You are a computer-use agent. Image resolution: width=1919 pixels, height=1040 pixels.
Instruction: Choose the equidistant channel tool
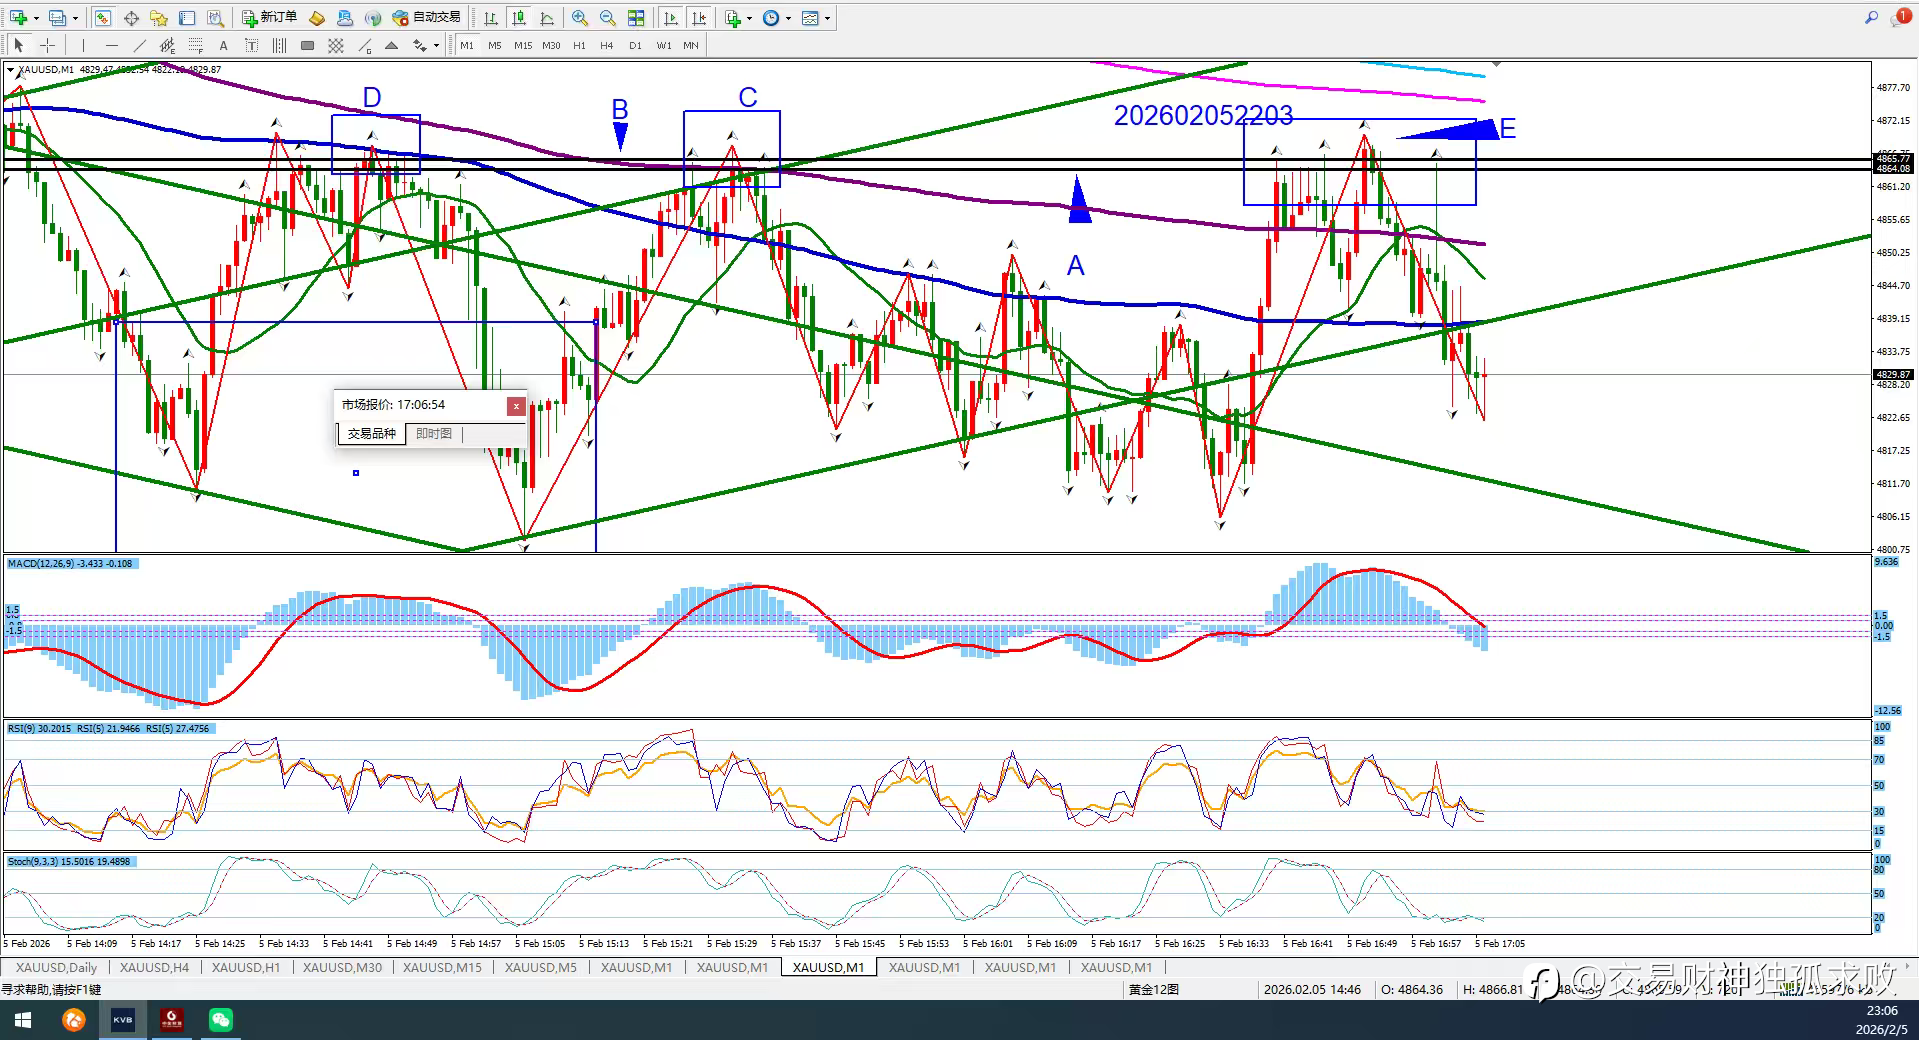pyautogui.click(x=168, y=45)
